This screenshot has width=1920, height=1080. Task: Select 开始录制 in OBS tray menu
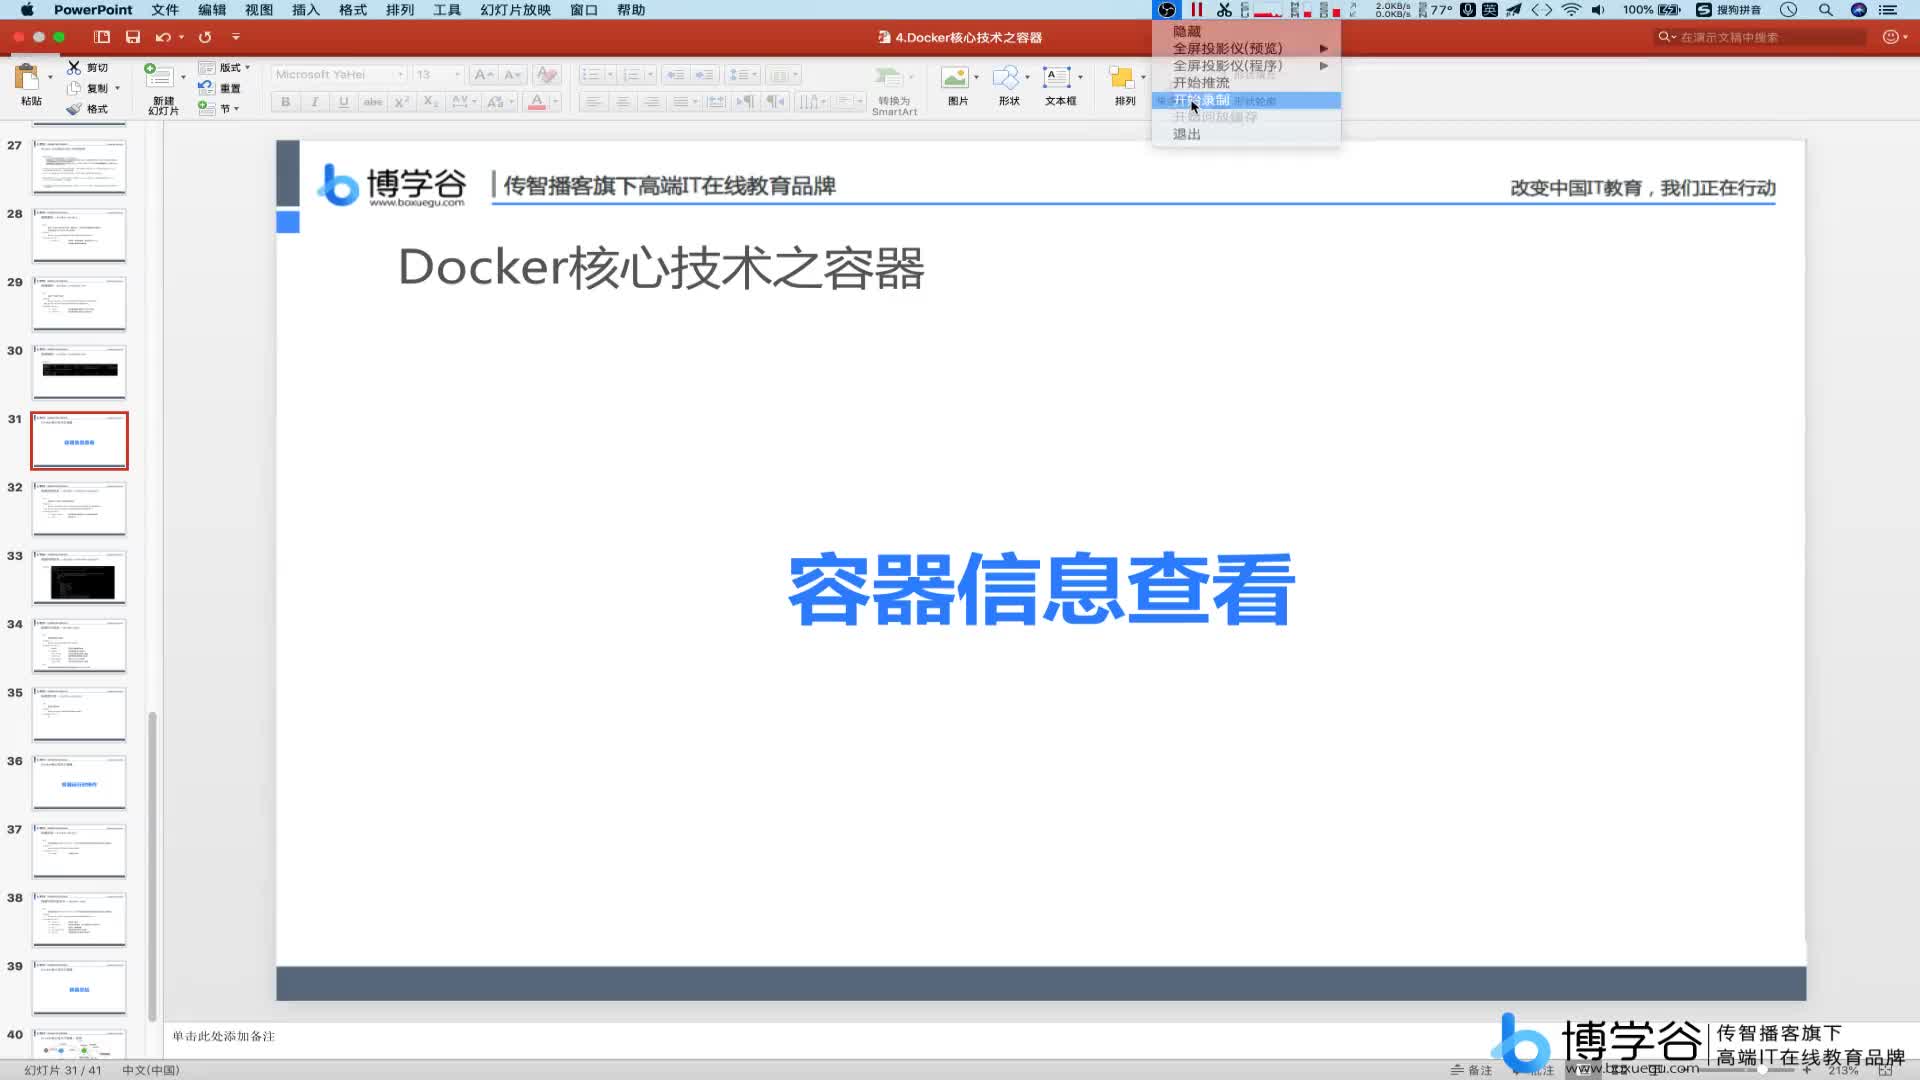click(x=1246, y=100)
